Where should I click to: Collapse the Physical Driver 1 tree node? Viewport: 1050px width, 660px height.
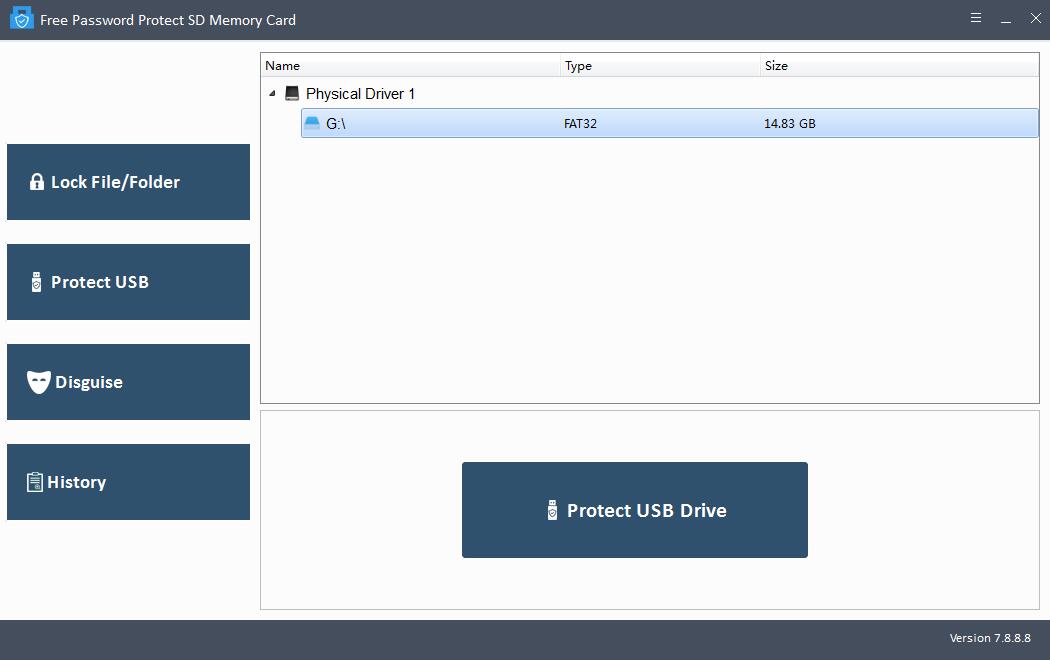272,94
